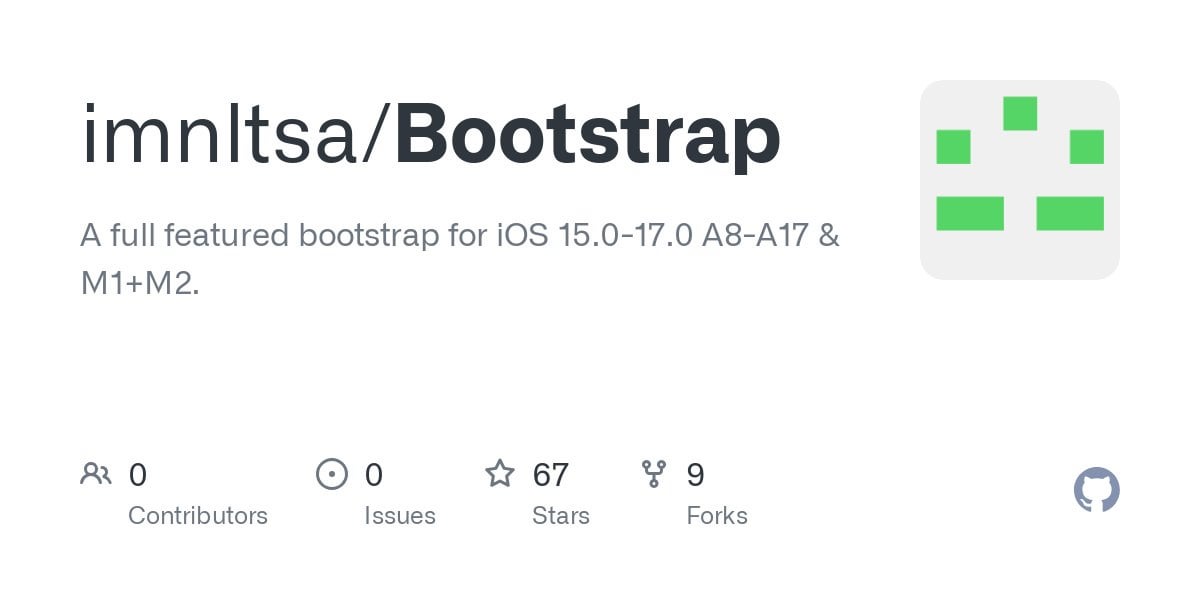Screen dimensions: 1200x600
Task: Click the bottom-left green rectangle in avatar
Action: tap(970, 213)
